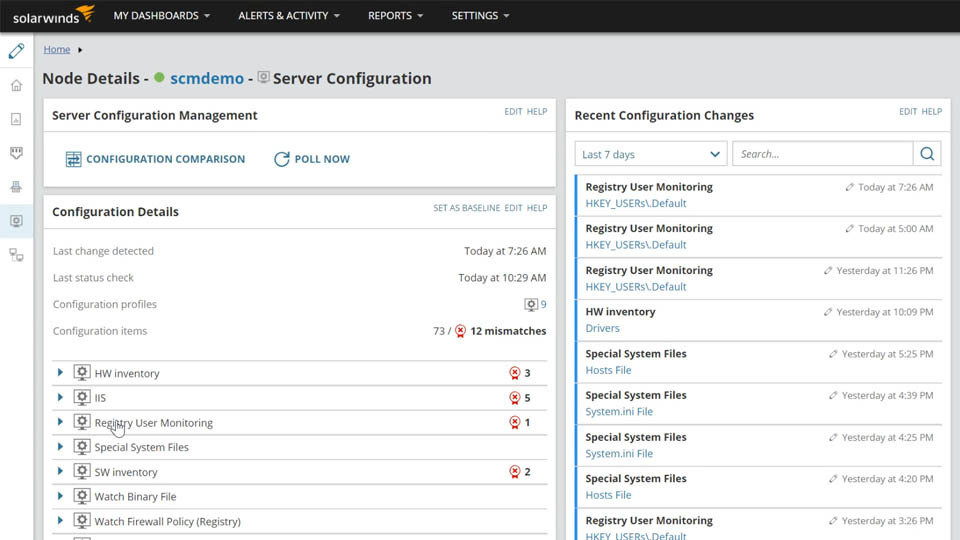Viewport: 960px width, 540px height.
Task: Click the Poll Now label
Action: tap(322, 159)
